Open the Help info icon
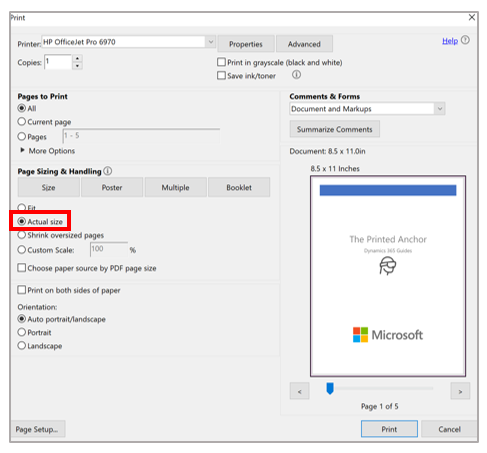Image resolution: width=487 pixels, height=453 pixels. [465, 40]
